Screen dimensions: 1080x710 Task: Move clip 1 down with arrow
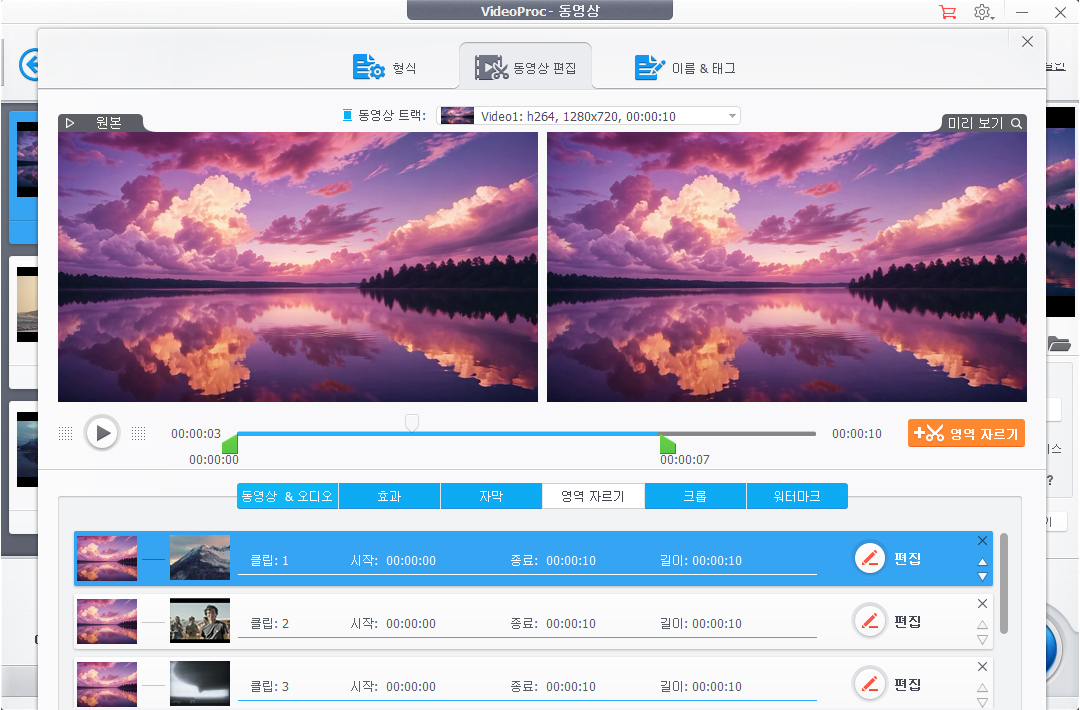[x=982, y=577]
